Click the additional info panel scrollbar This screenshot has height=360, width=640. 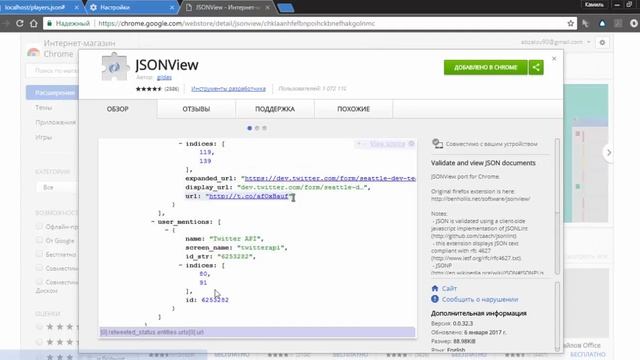557,316
